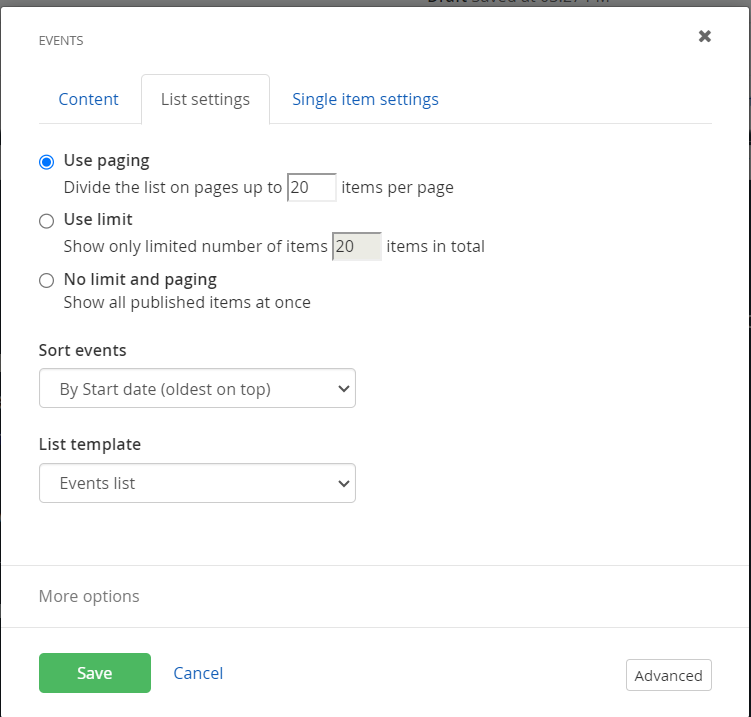Screen dimensions: 751x717
Task: Expand the More options section
Action: point(89,596)
